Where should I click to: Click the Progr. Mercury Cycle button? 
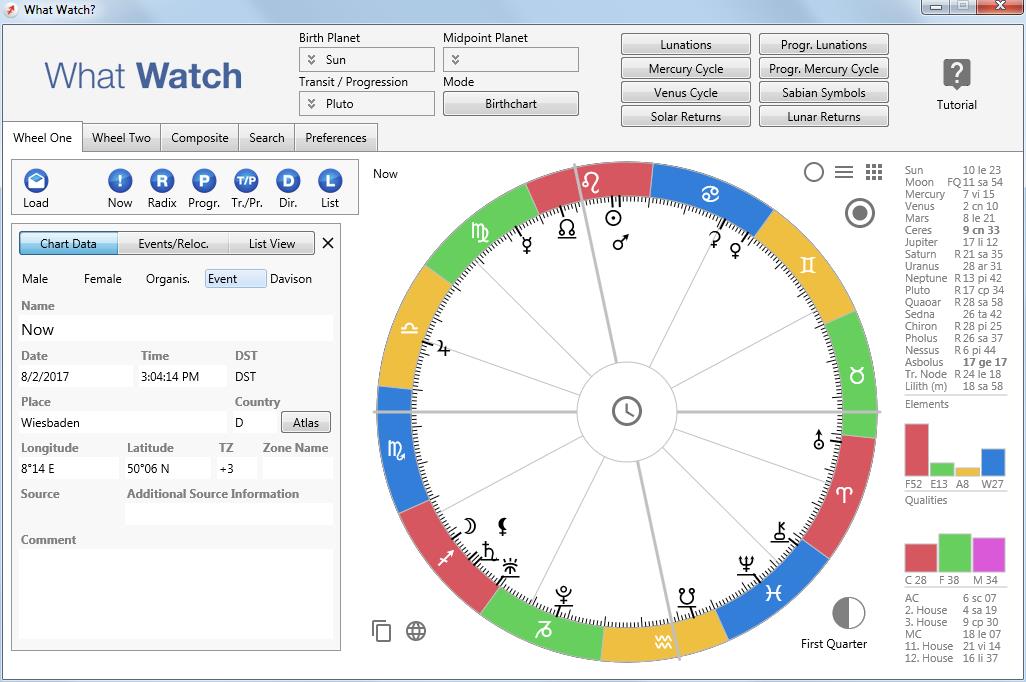(824, 69)
